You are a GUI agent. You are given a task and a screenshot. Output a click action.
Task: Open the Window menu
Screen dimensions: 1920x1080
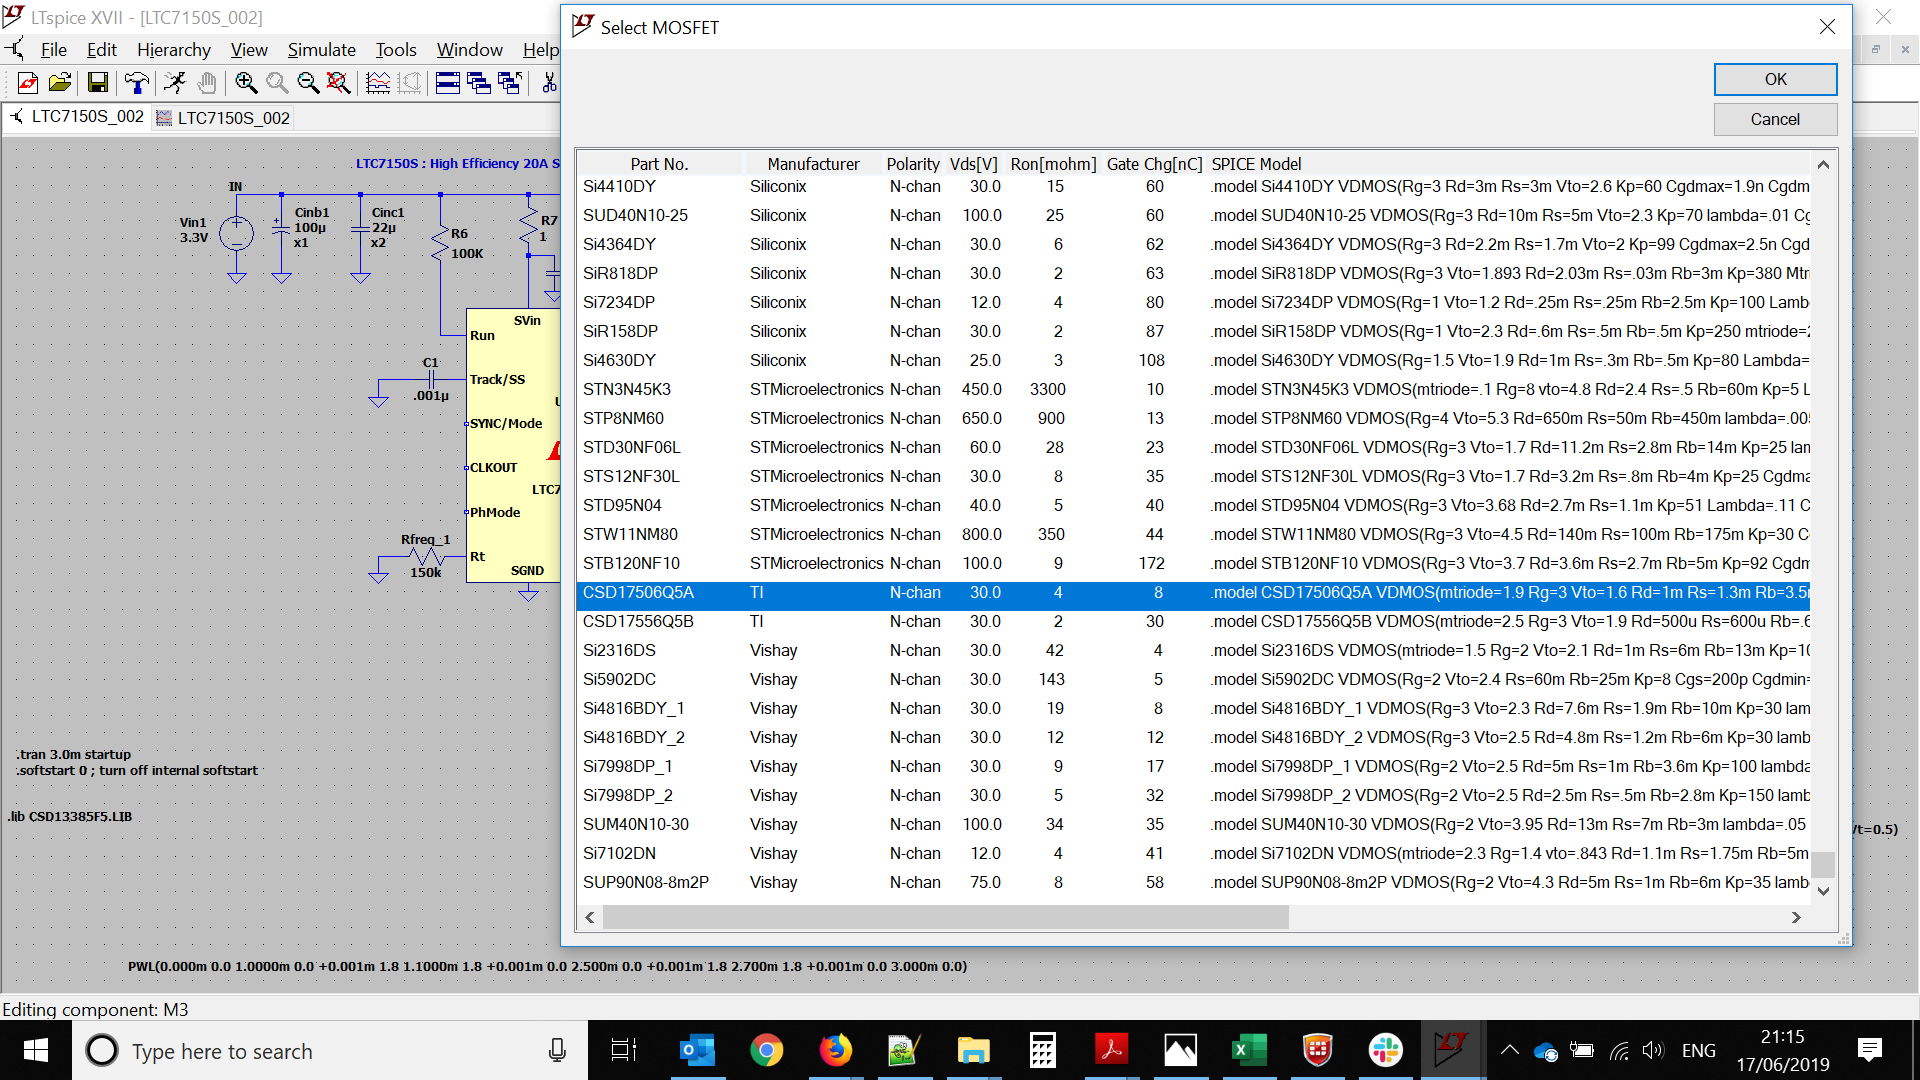coord(469,50)
